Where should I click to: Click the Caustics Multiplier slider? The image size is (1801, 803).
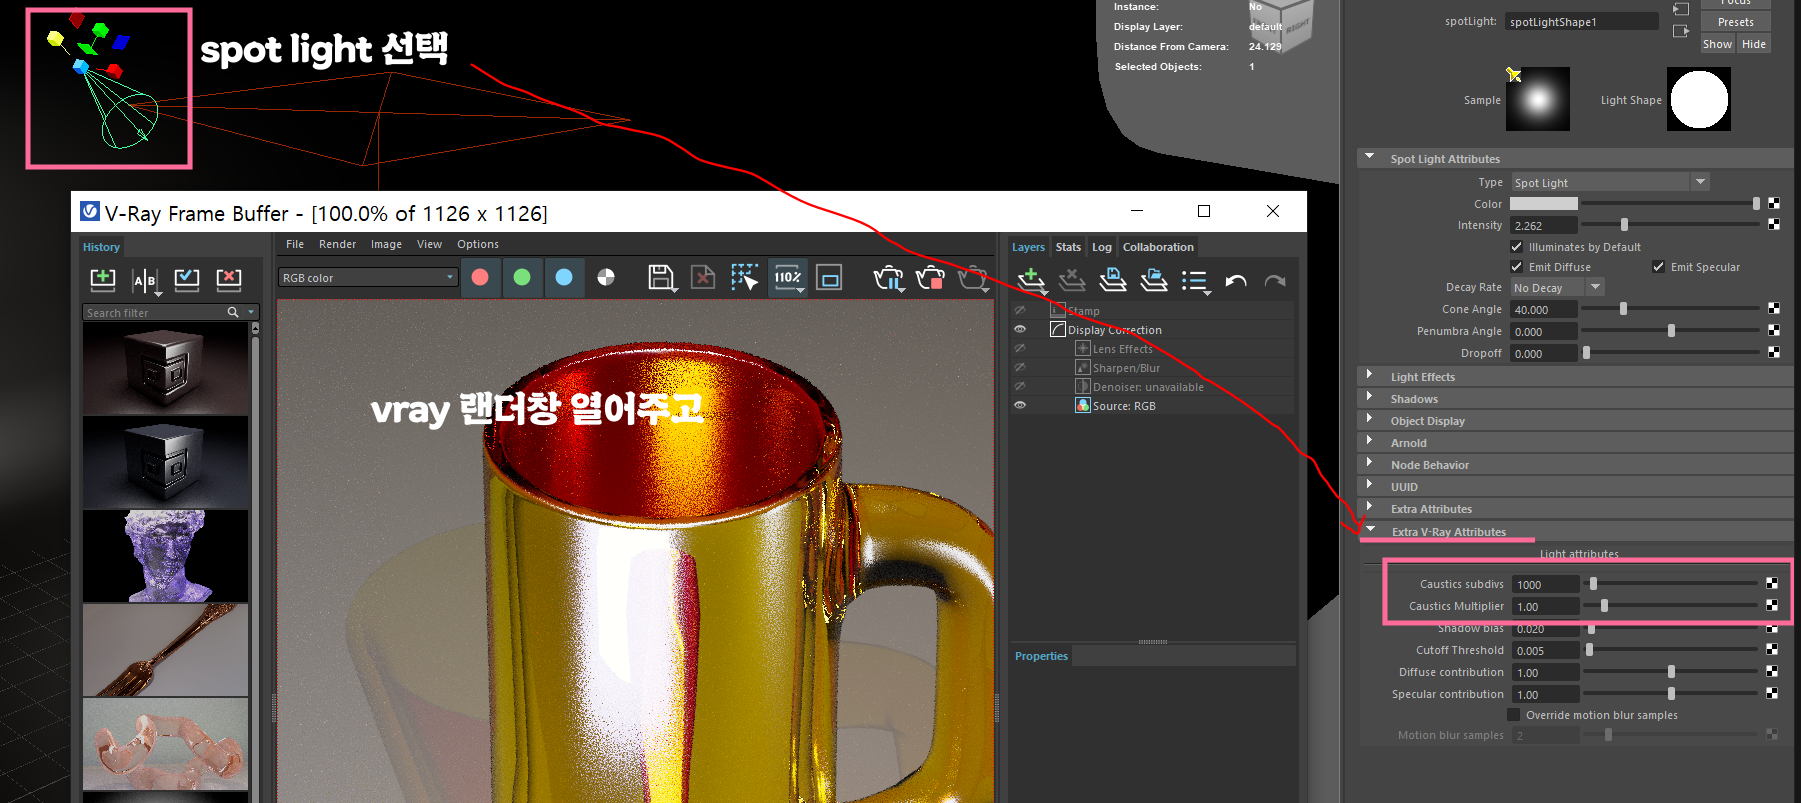click(1670, 605)
